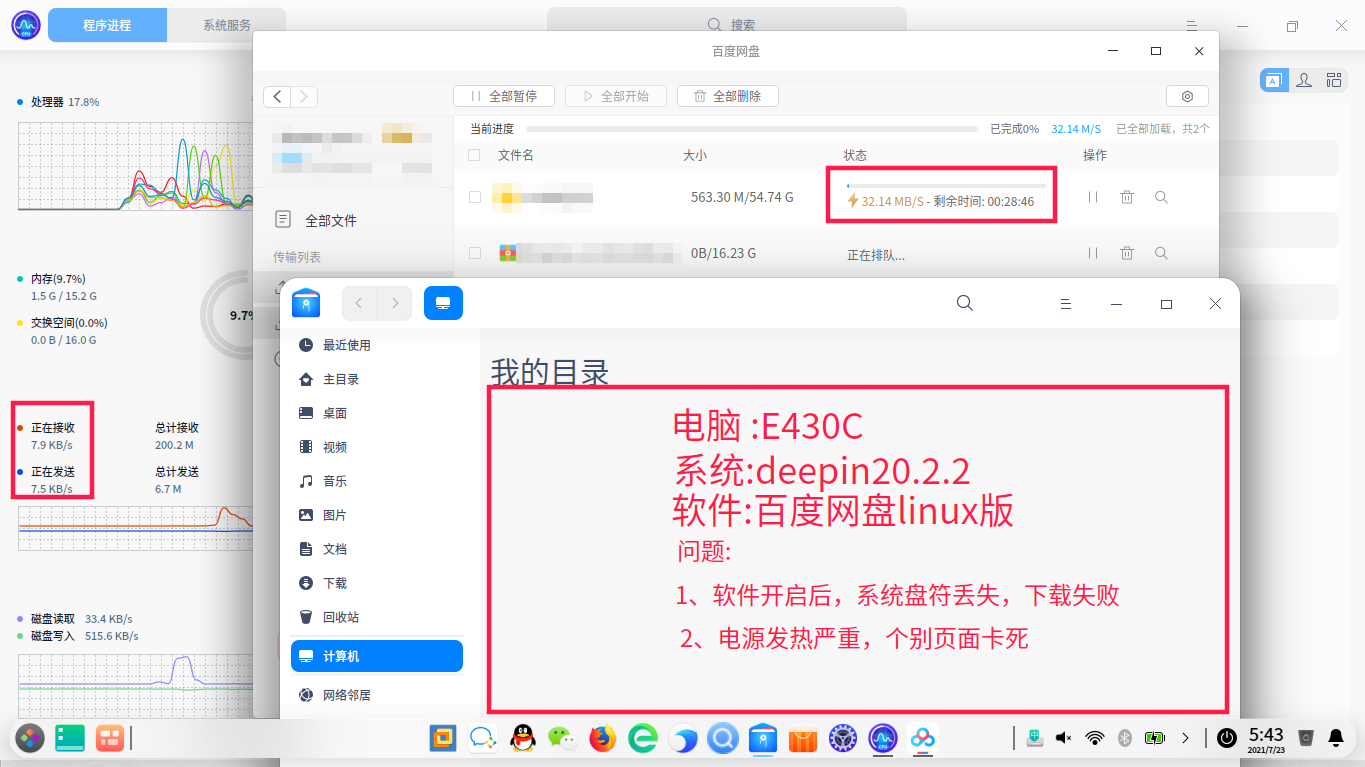Switch to the 系统服务 tab
1365x767 pixels.
pyautogui.click(x=227, y=25)
